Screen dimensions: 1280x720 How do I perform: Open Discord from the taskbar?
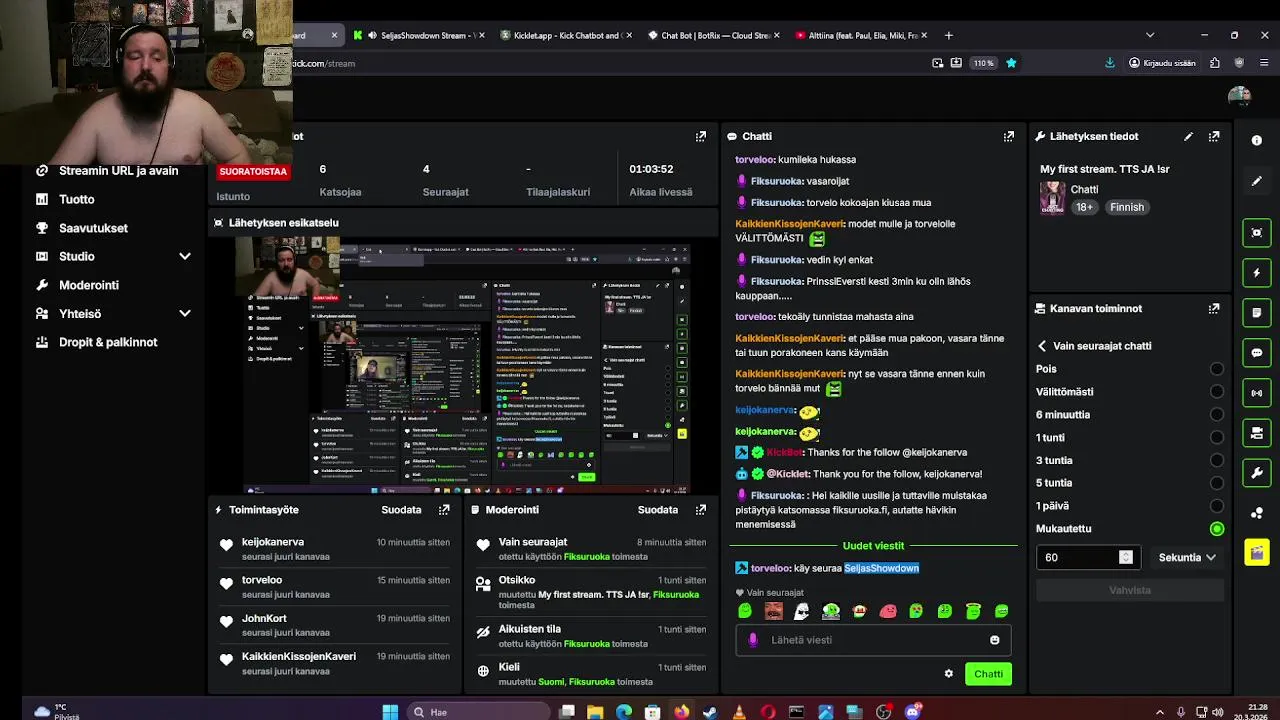(x=912, y=712)
